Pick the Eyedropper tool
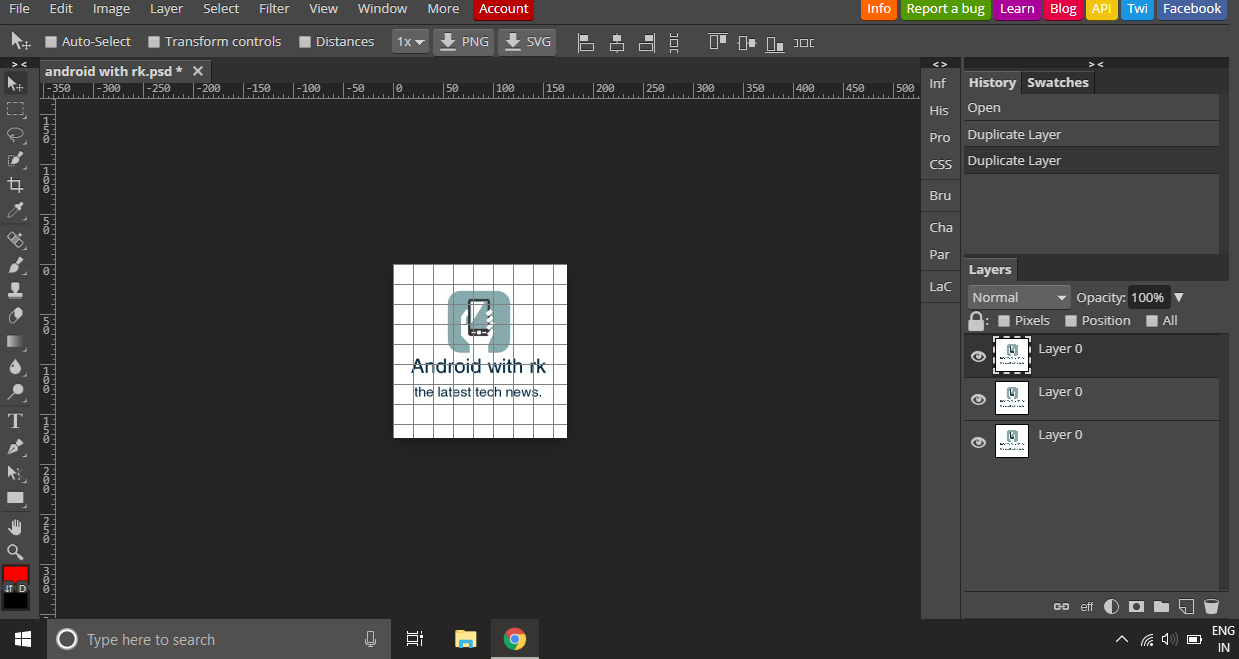Viewport: 1239px width, 659px height. [15, 210]
